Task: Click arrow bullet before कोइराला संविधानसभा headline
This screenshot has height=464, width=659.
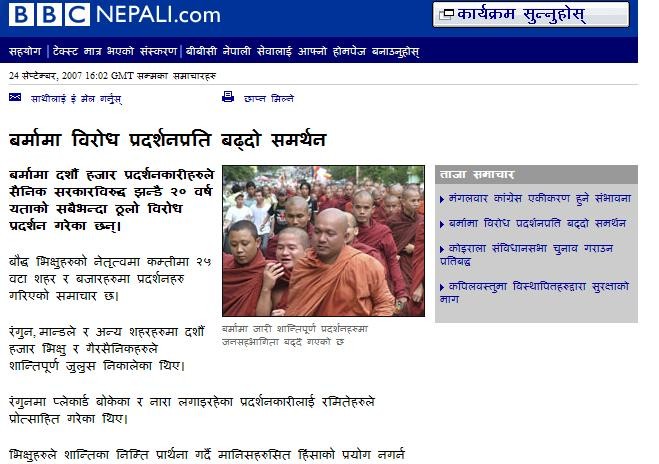Action: [x=442, y=250]
